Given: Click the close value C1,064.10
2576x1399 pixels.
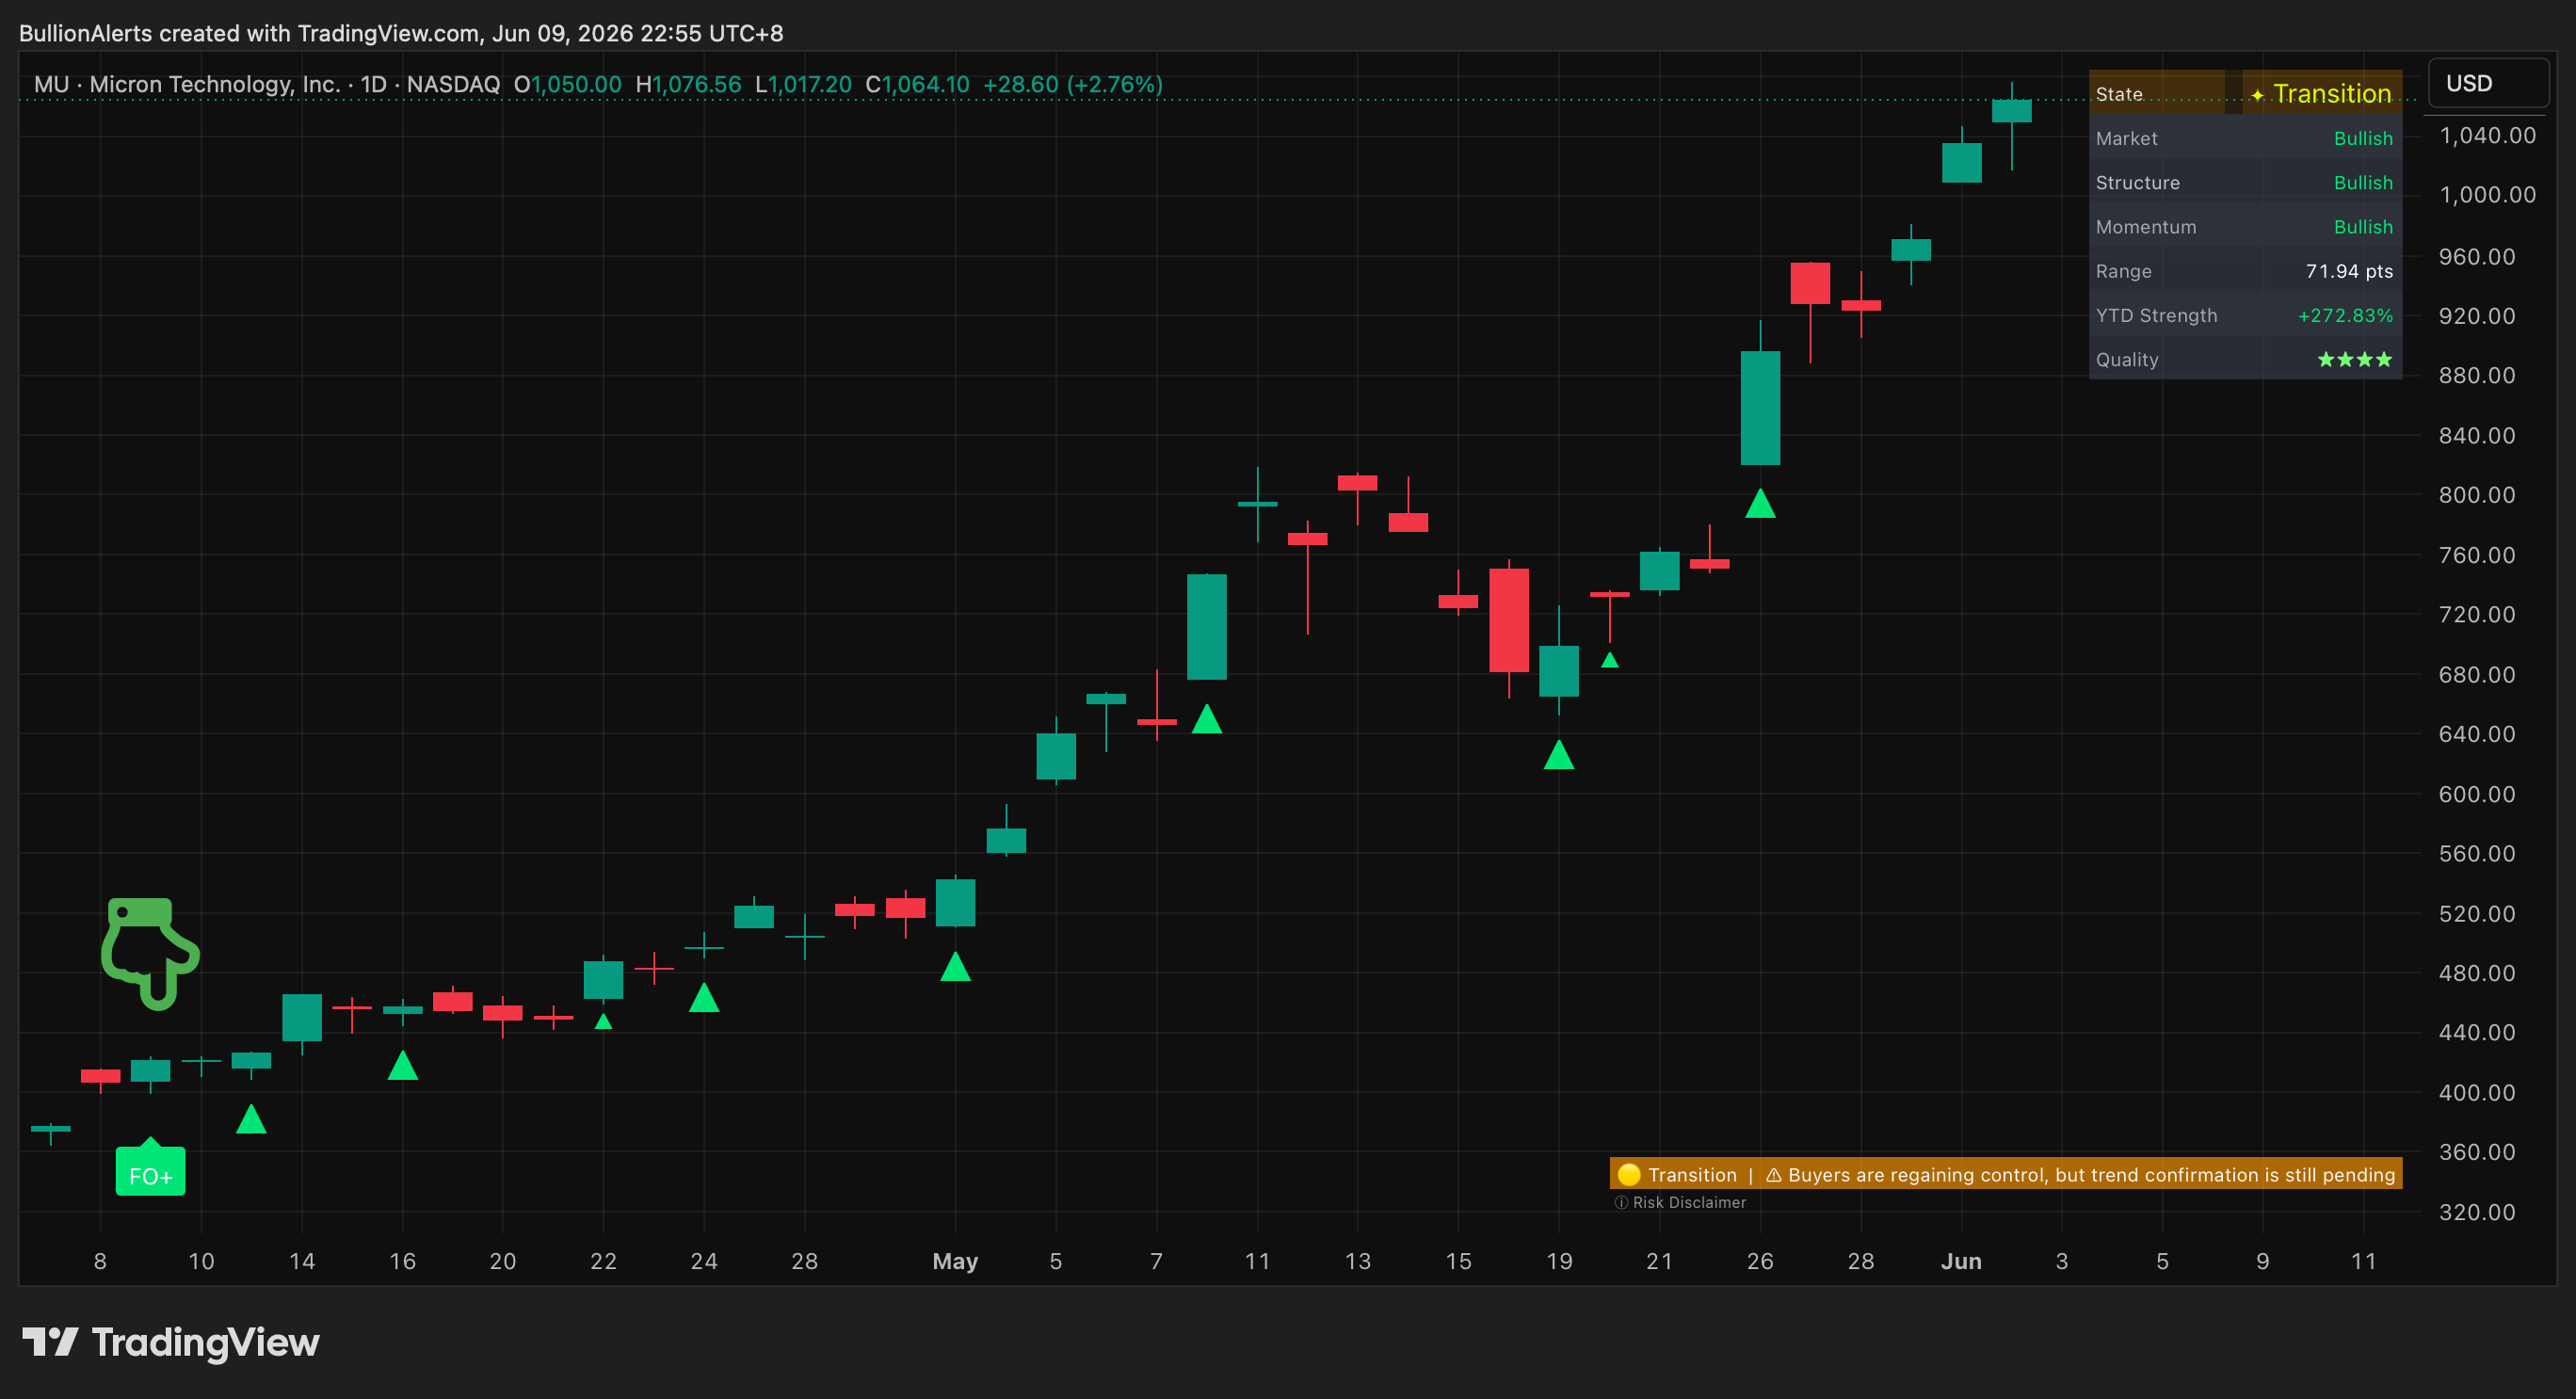Looking at the screenshot, I should click(917, 84).
